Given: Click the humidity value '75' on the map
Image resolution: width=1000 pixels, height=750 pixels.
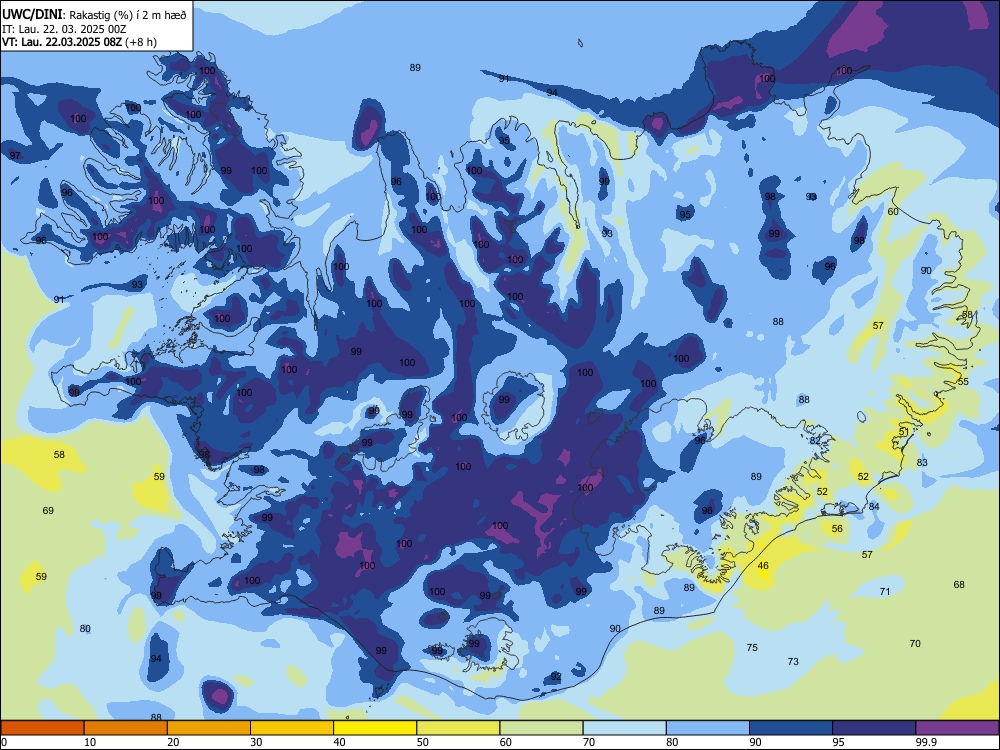Looking at the screenshot, I should (x=752, y=647).
